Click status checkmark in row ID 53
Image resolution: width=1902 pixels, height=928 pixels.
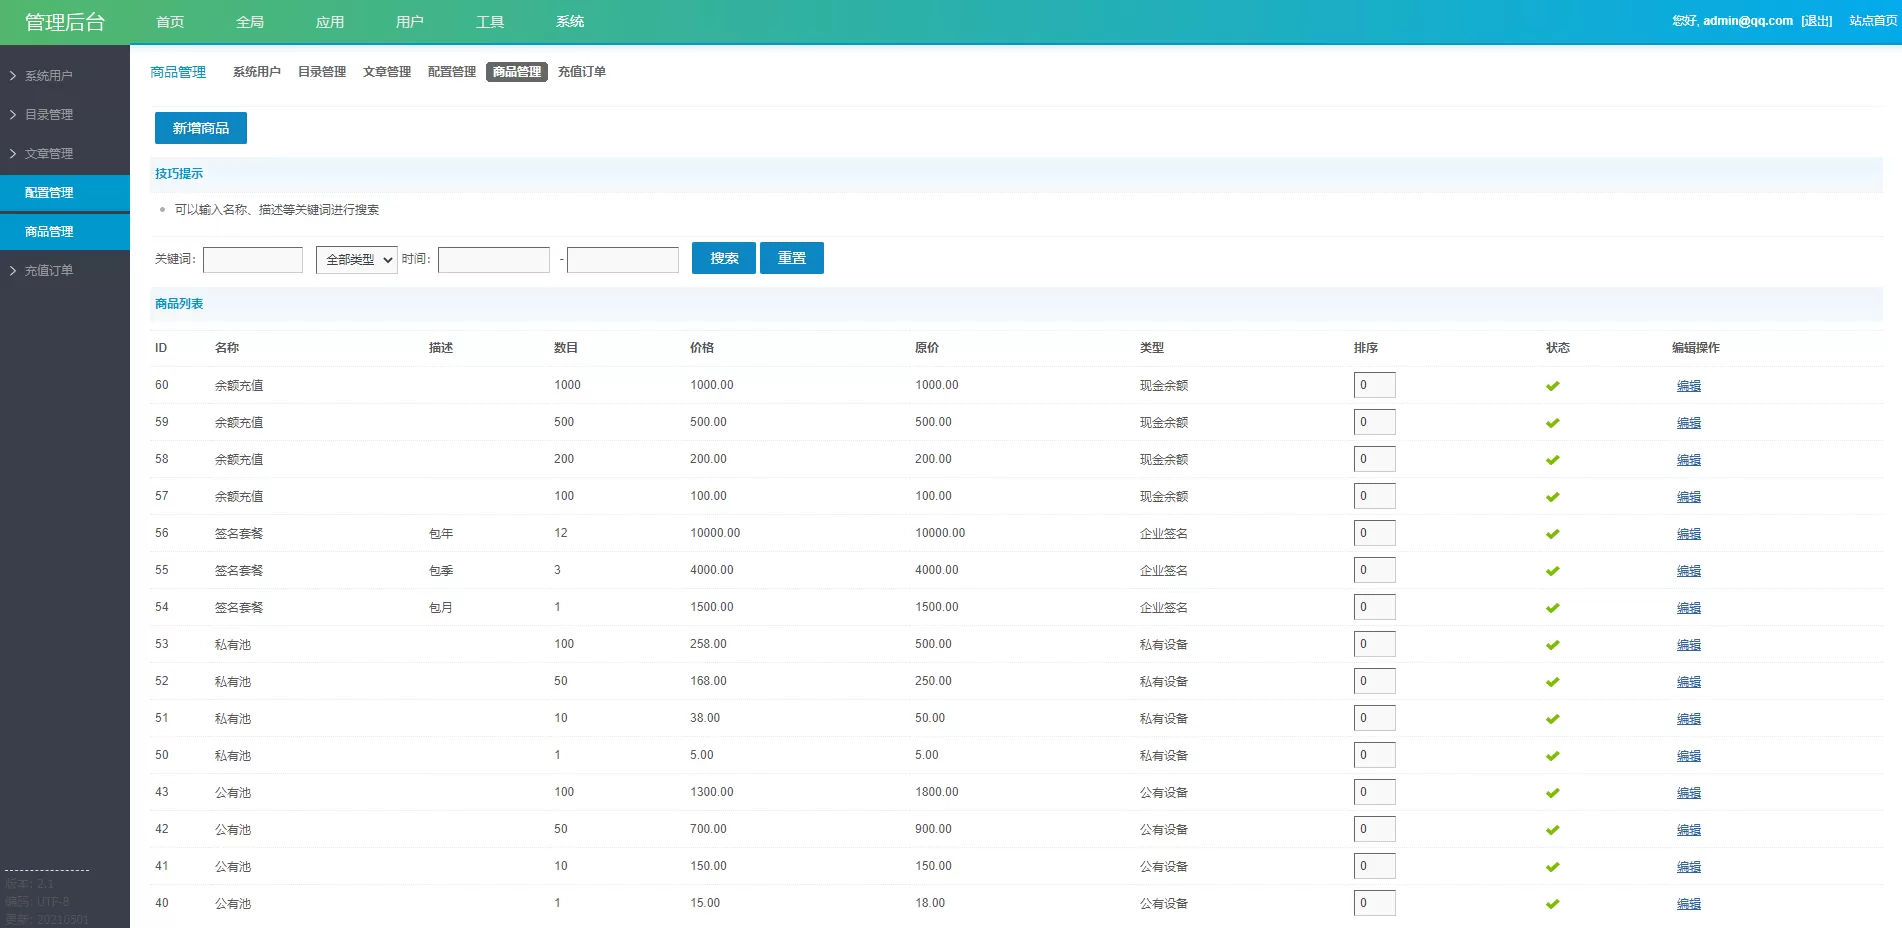click(1552, 645)
